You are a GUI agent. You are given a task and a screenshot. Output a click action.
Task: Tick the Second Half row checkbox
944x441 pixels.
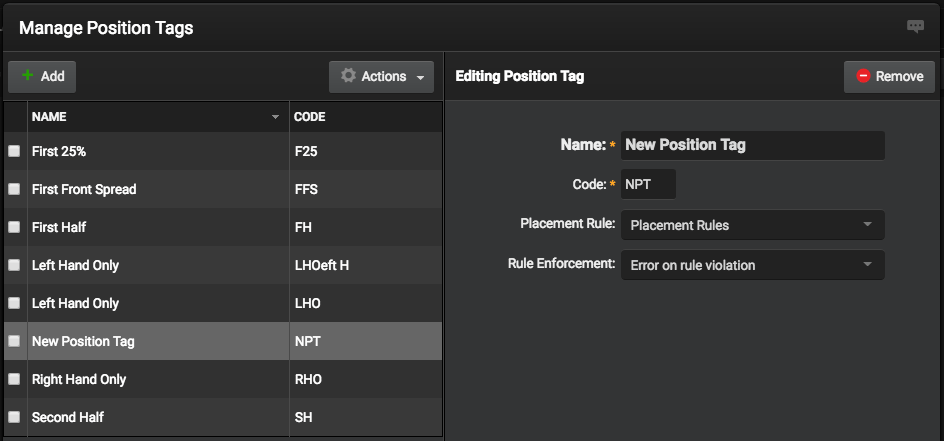click(14, 417)
